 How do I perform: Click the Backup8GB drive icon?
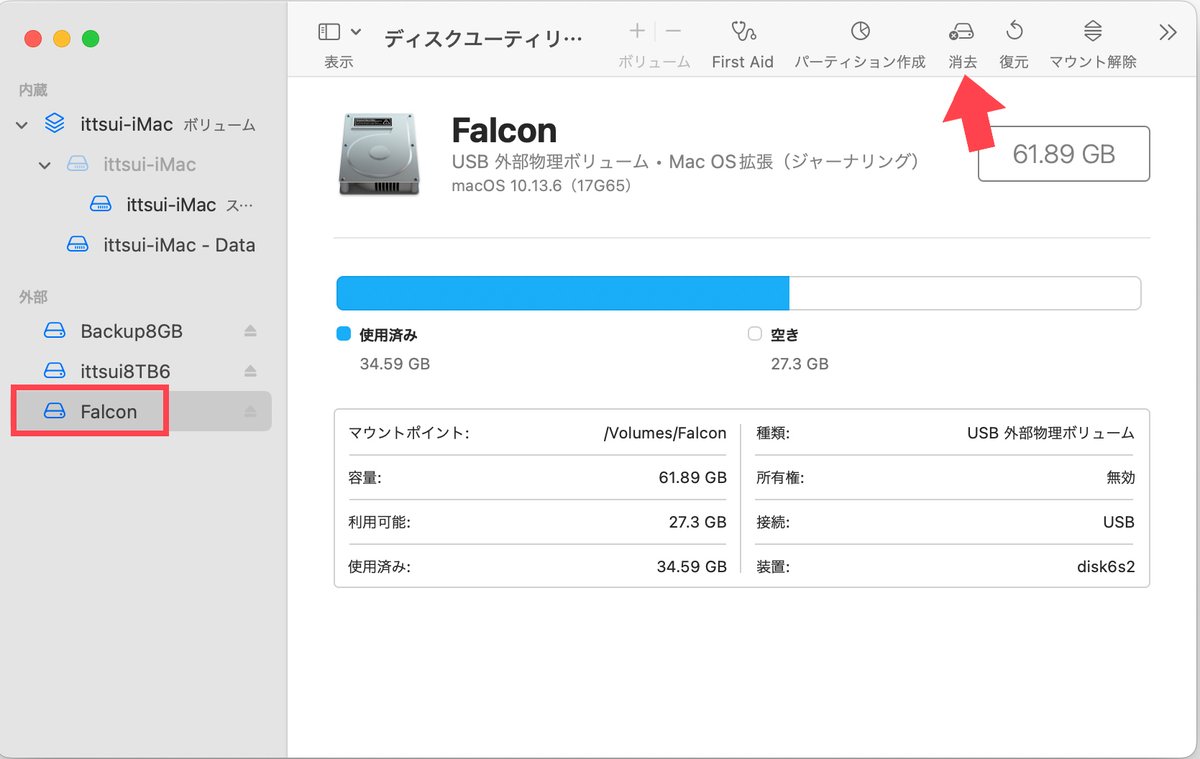(55, 331)
